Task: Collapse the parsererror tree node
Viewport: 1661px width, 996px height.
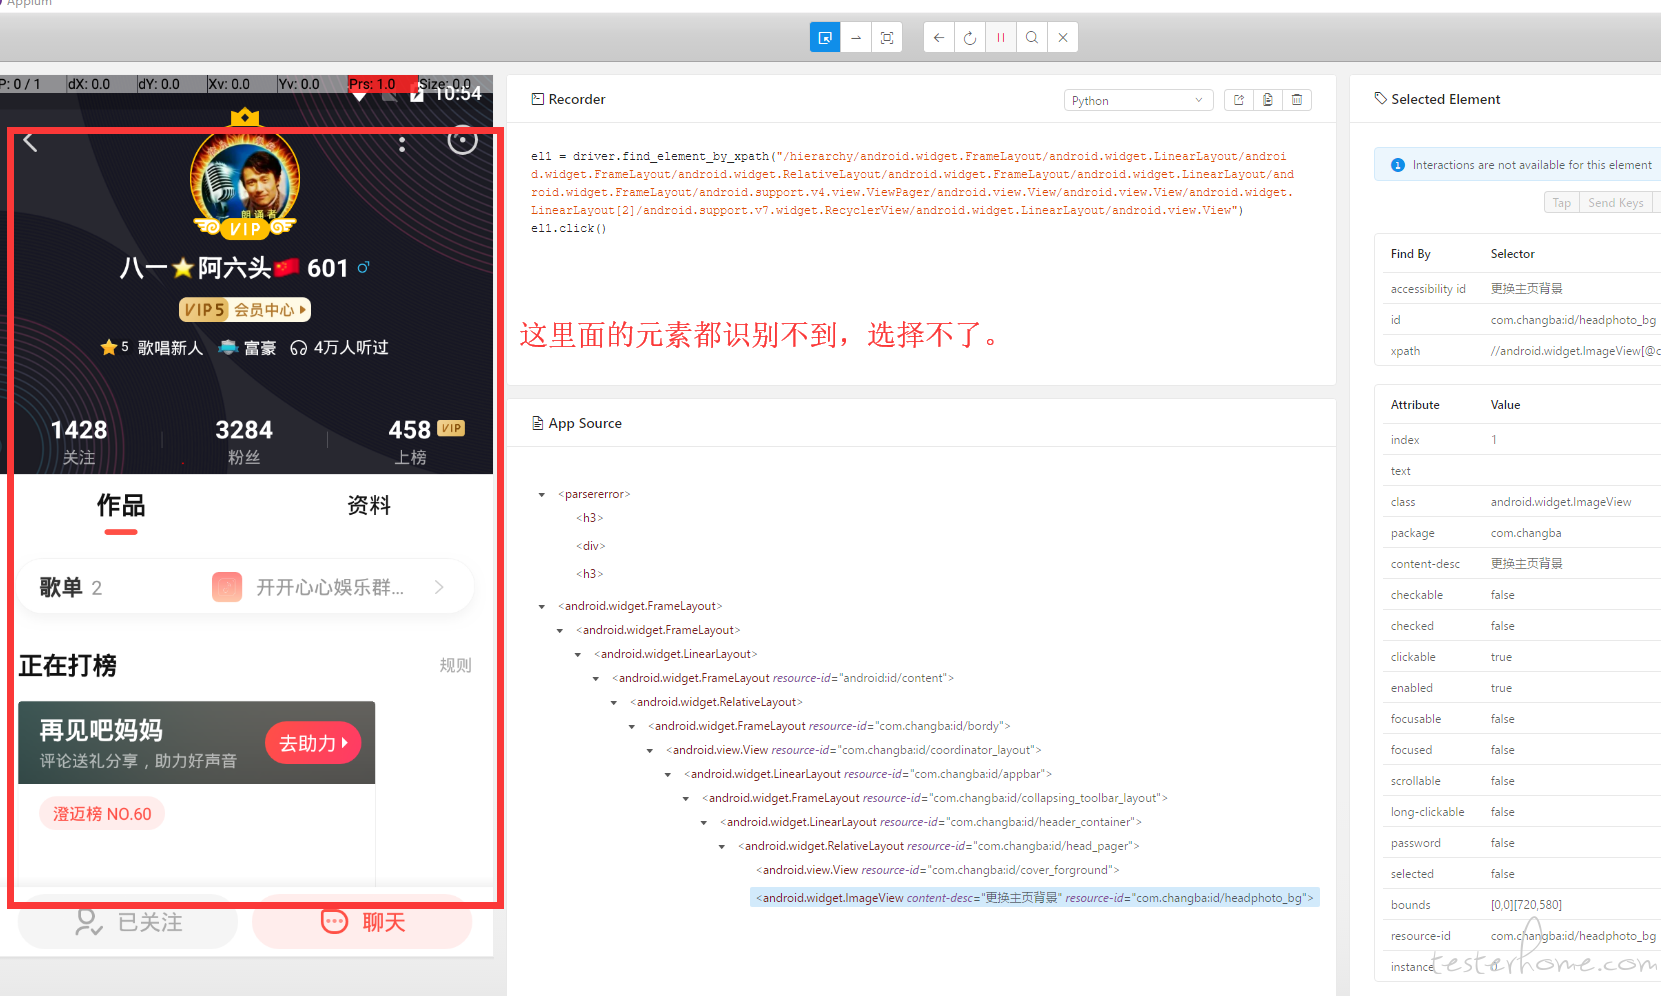Action: click(x=542, y=495)
